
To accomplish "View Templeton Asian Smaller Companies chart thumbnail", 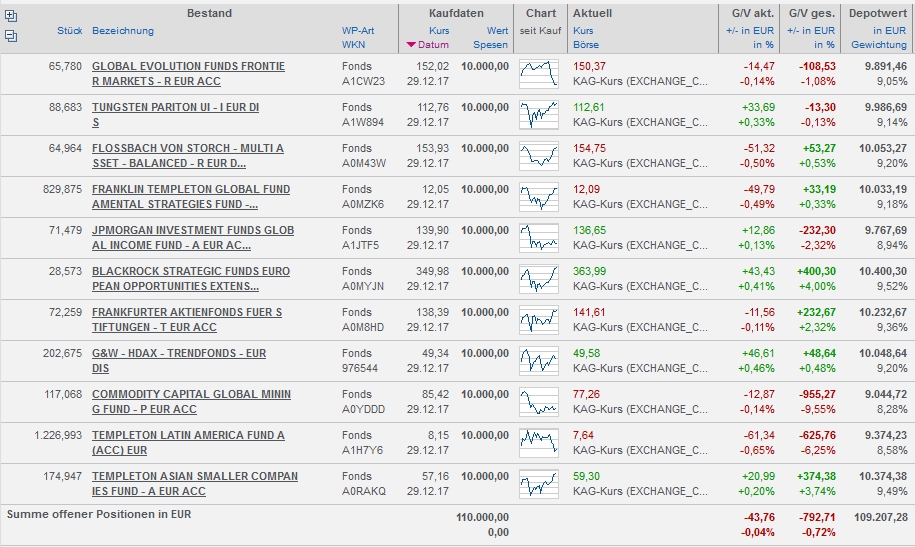I will (539, 484).
